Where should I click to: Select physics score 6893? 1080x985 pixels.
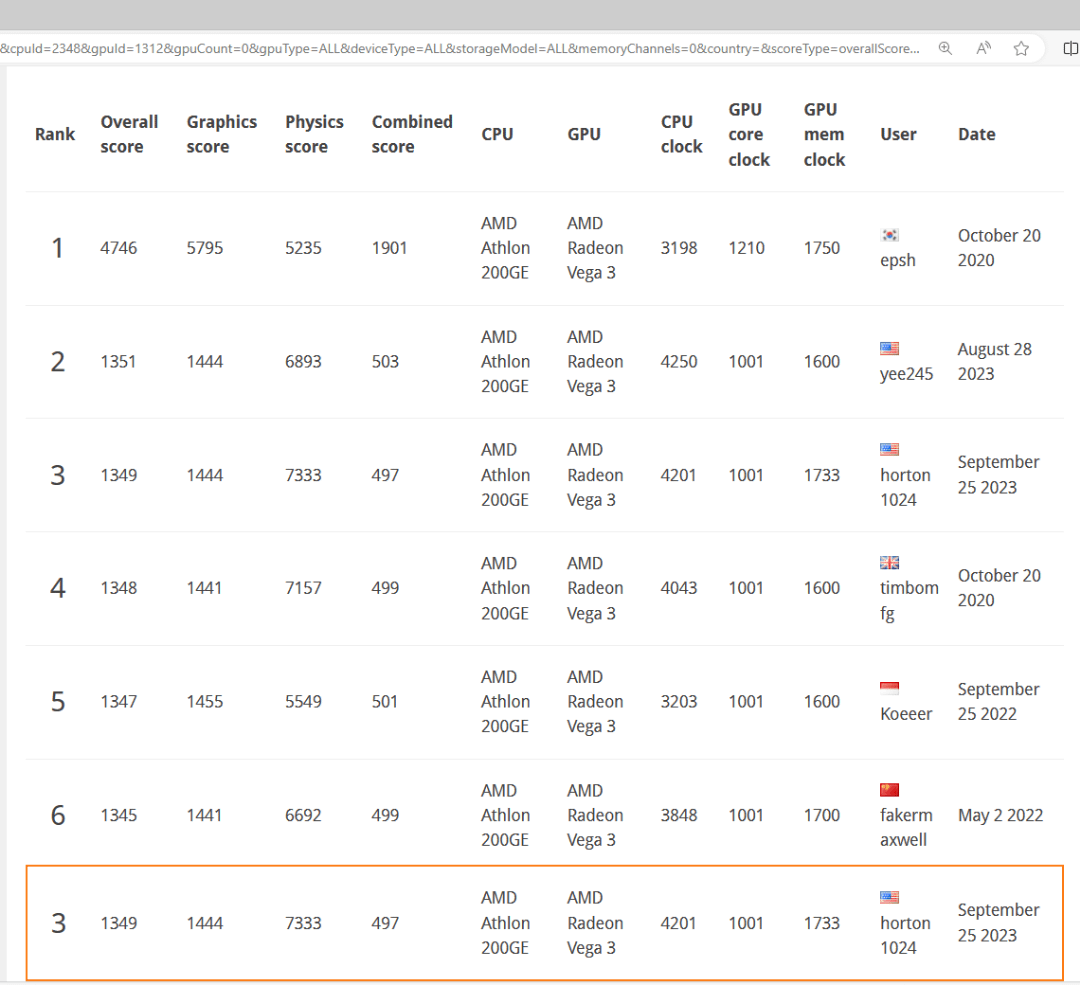click(303, 362)
